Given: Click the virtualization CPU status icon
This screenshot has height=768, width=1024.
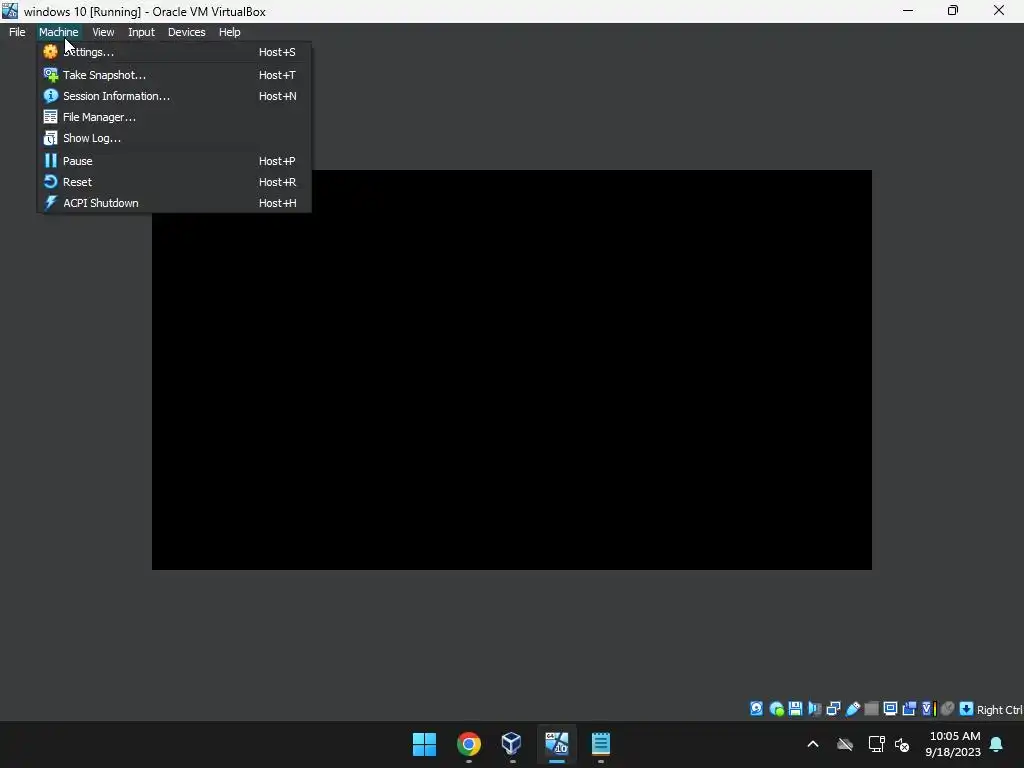Looking at the screenshot, I should click(x=929, y=709).
